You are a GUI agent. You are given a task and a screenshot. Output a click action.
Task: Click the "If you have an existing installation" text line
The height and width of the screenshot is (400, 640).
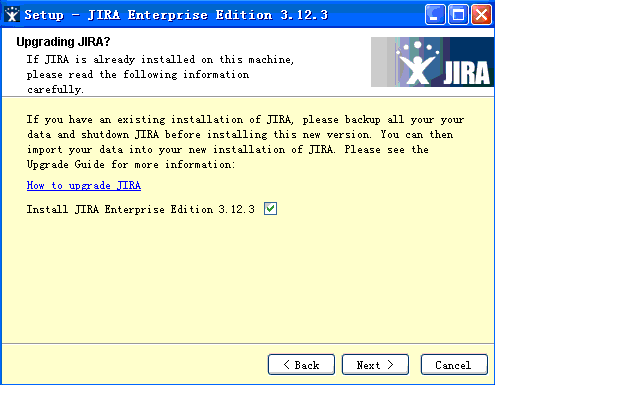[245, 120]
